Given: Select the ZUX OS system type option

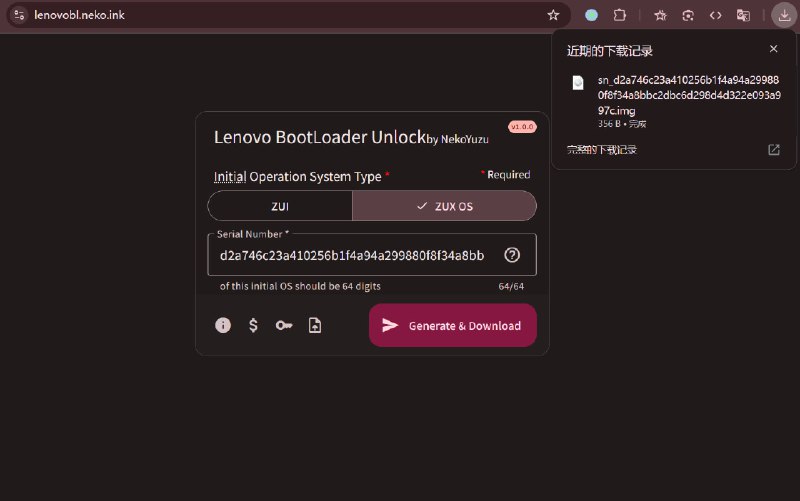Looking at the screenshot, I should 444,206.
